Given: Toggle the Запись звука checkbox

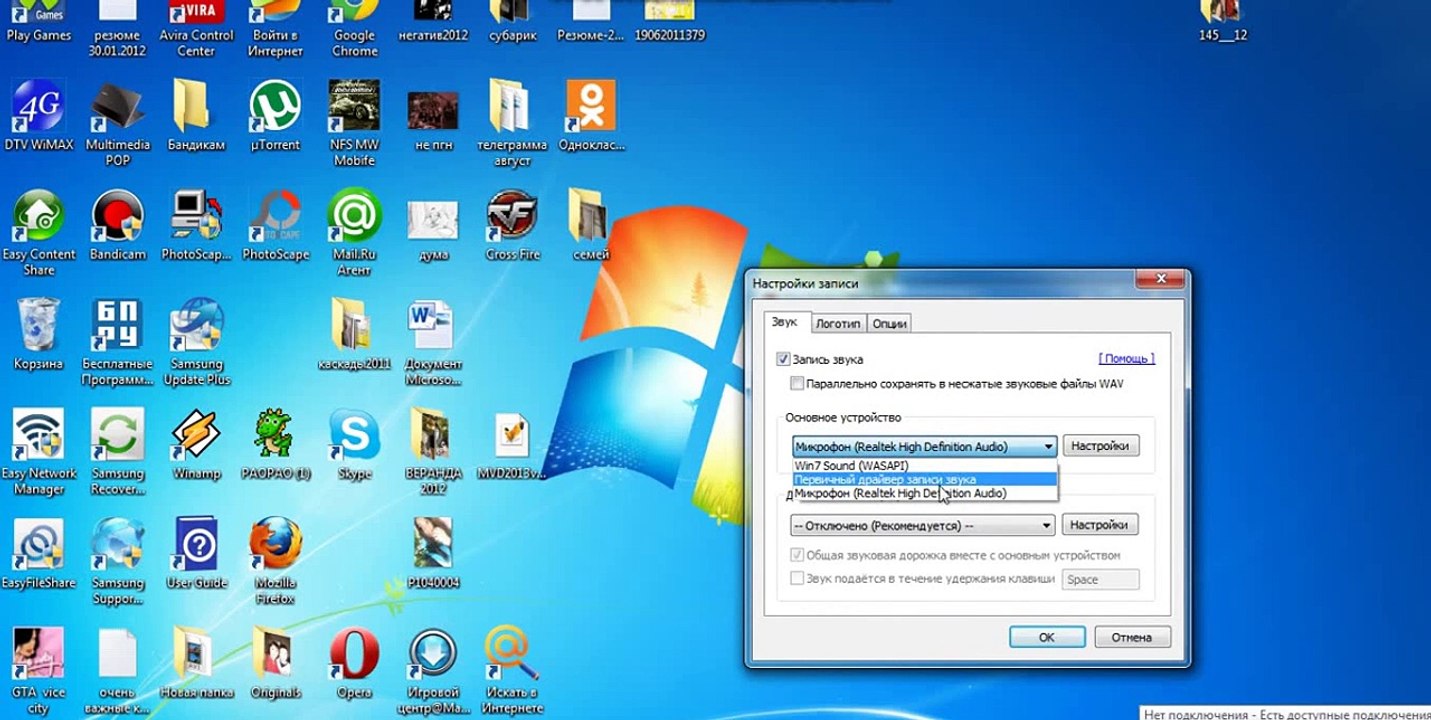Looking at the screenshot, I should click(783, 359).
